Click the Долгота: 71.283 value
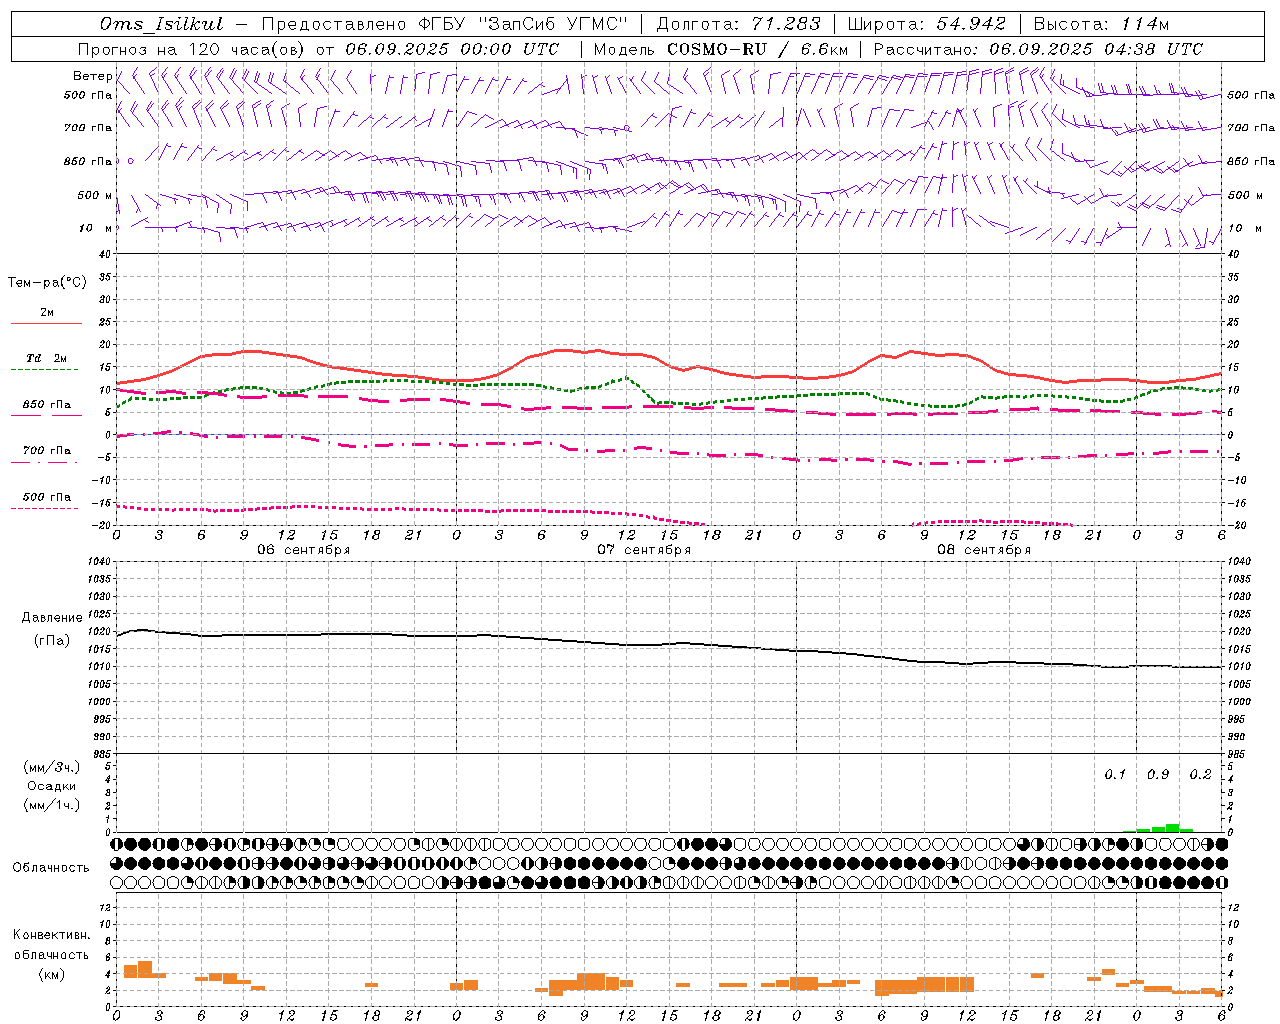The image size is (1280, 1024). [739, 24]
